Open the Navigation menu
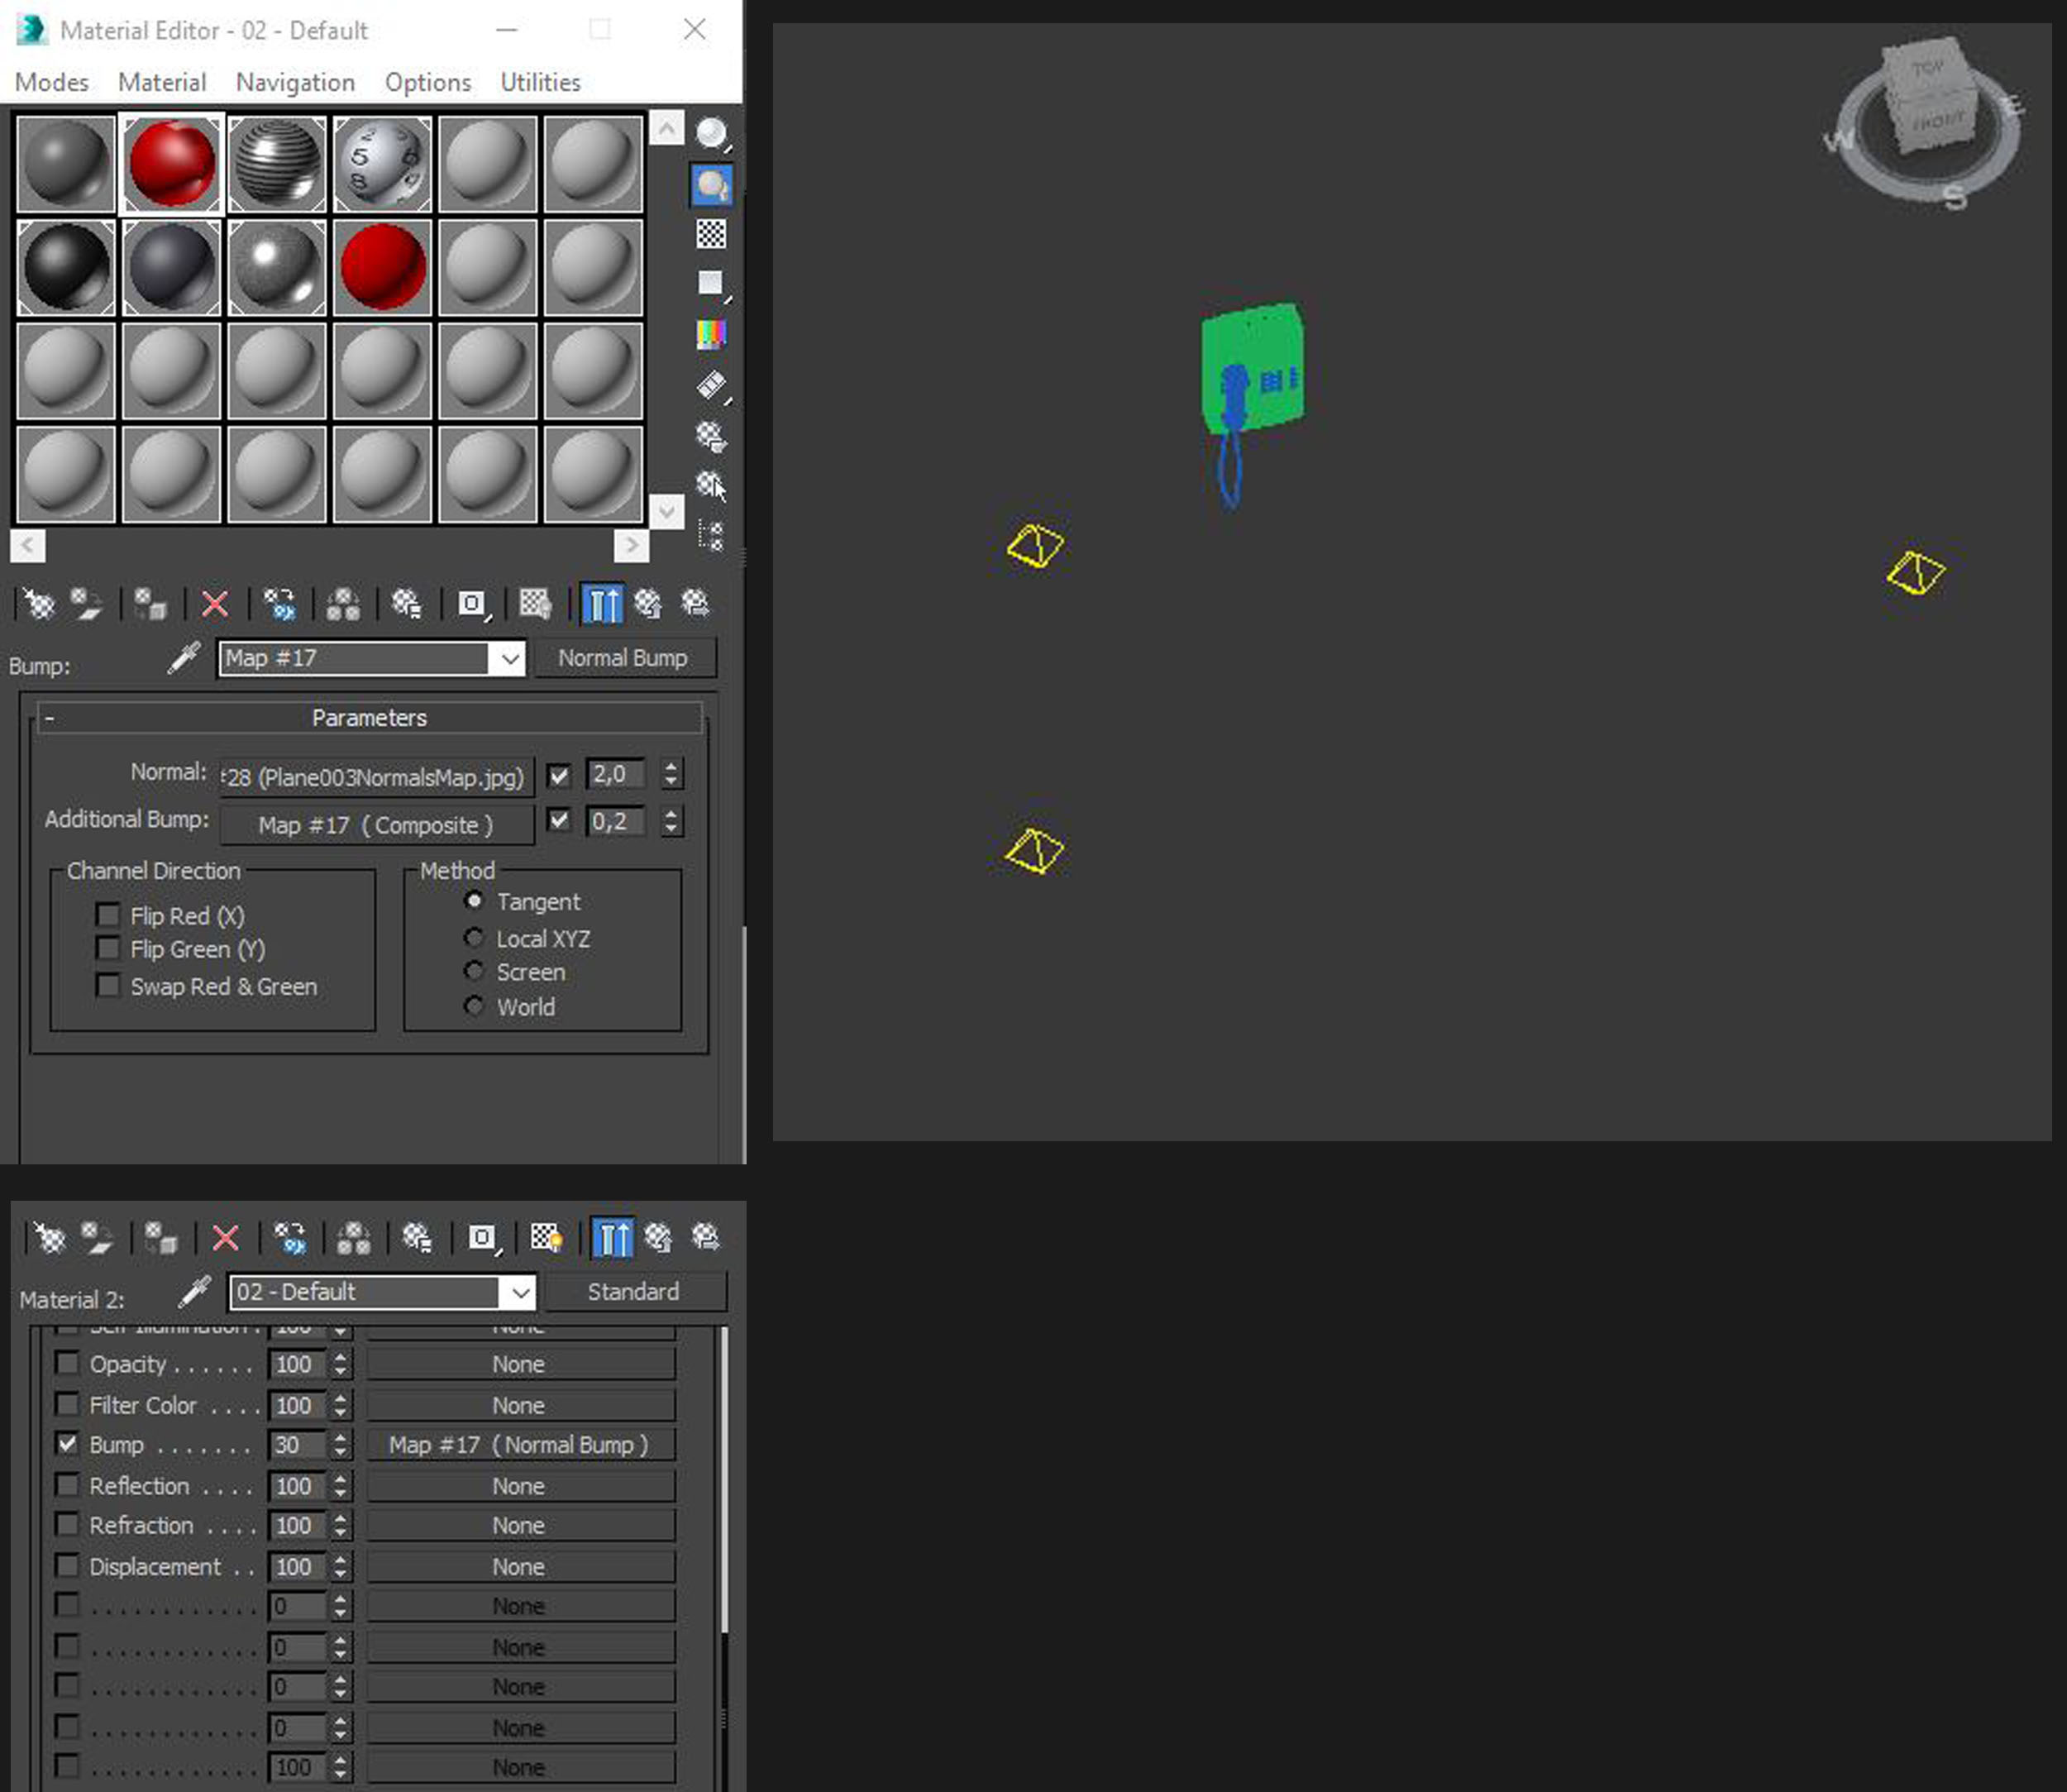The width and height of the screenshot is (2067, 1792). 295,82
